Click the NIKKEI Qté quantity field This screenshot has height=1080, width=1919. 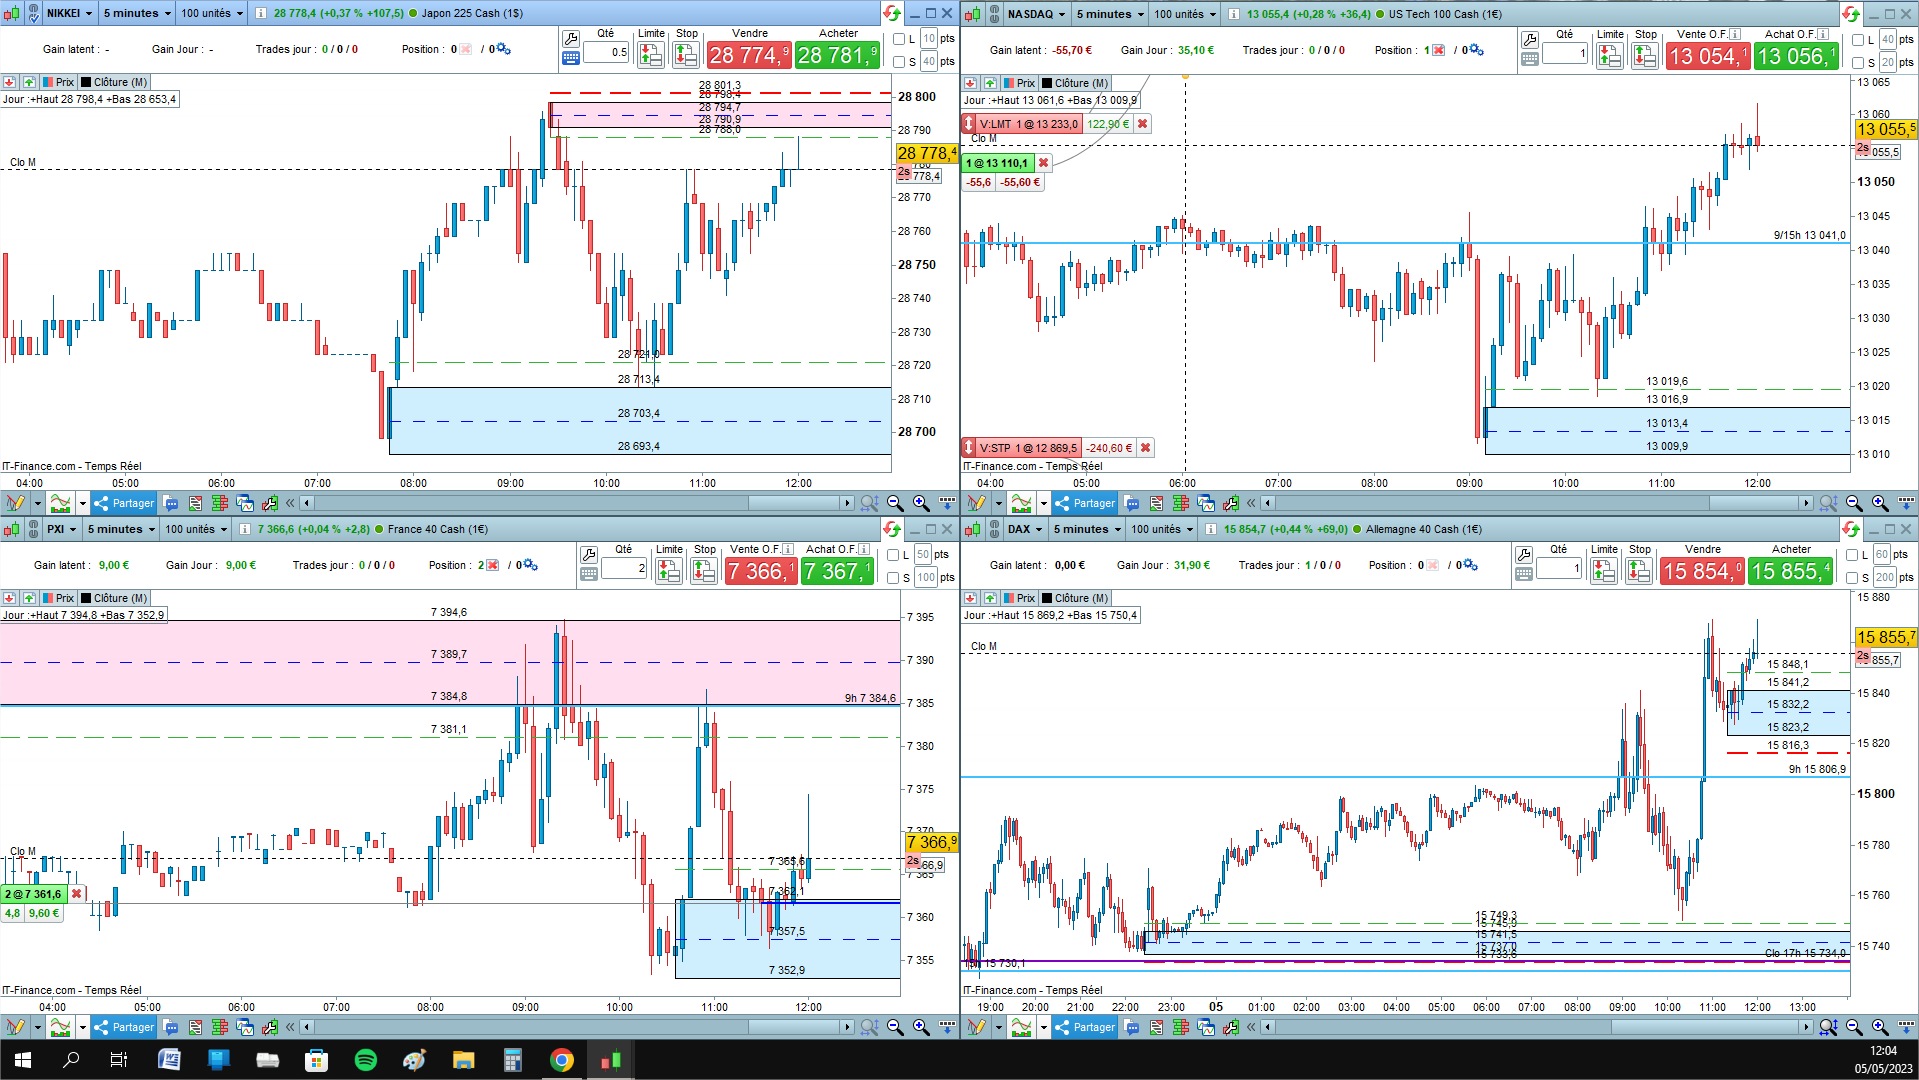coord(606,52)
